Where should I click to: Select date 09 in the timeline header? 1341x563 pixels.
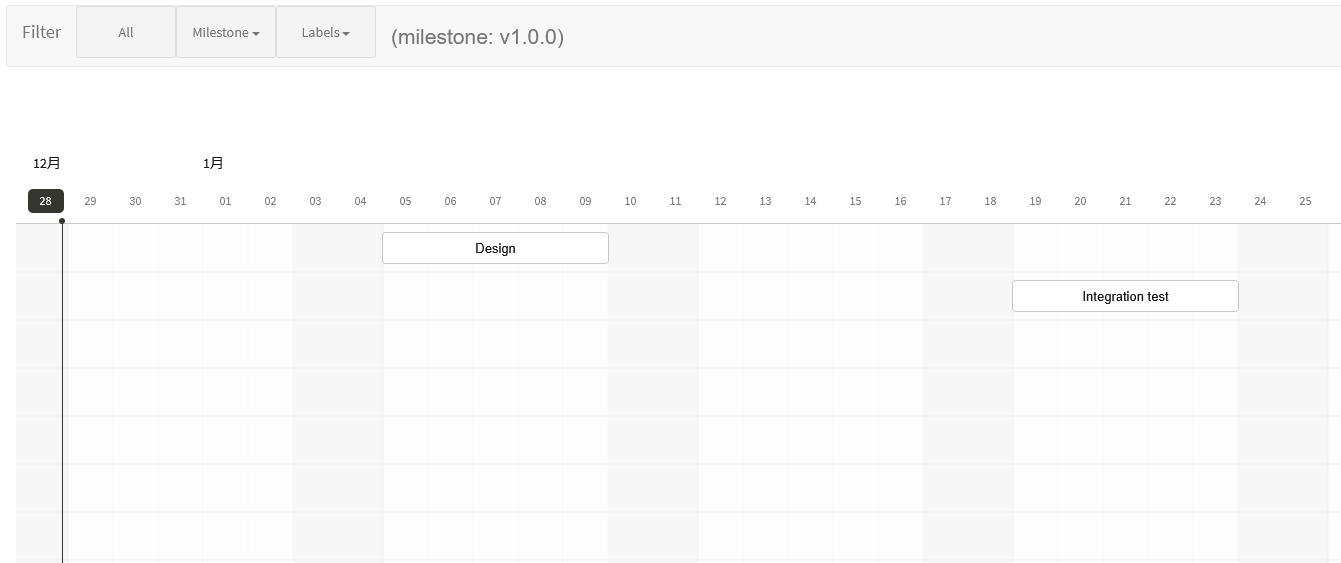585,201
